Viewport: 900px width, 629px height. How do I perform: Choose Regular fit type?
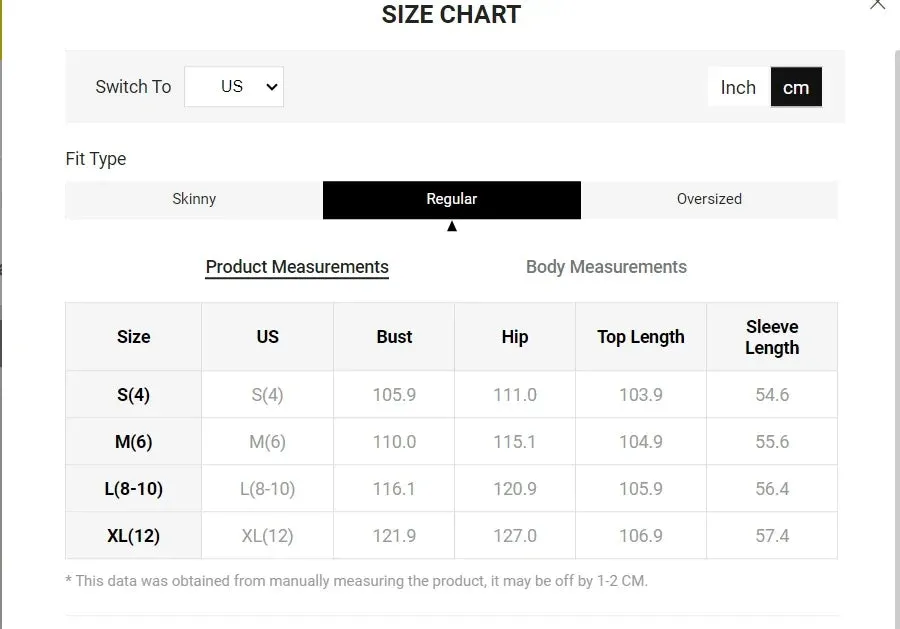[452, 199]
